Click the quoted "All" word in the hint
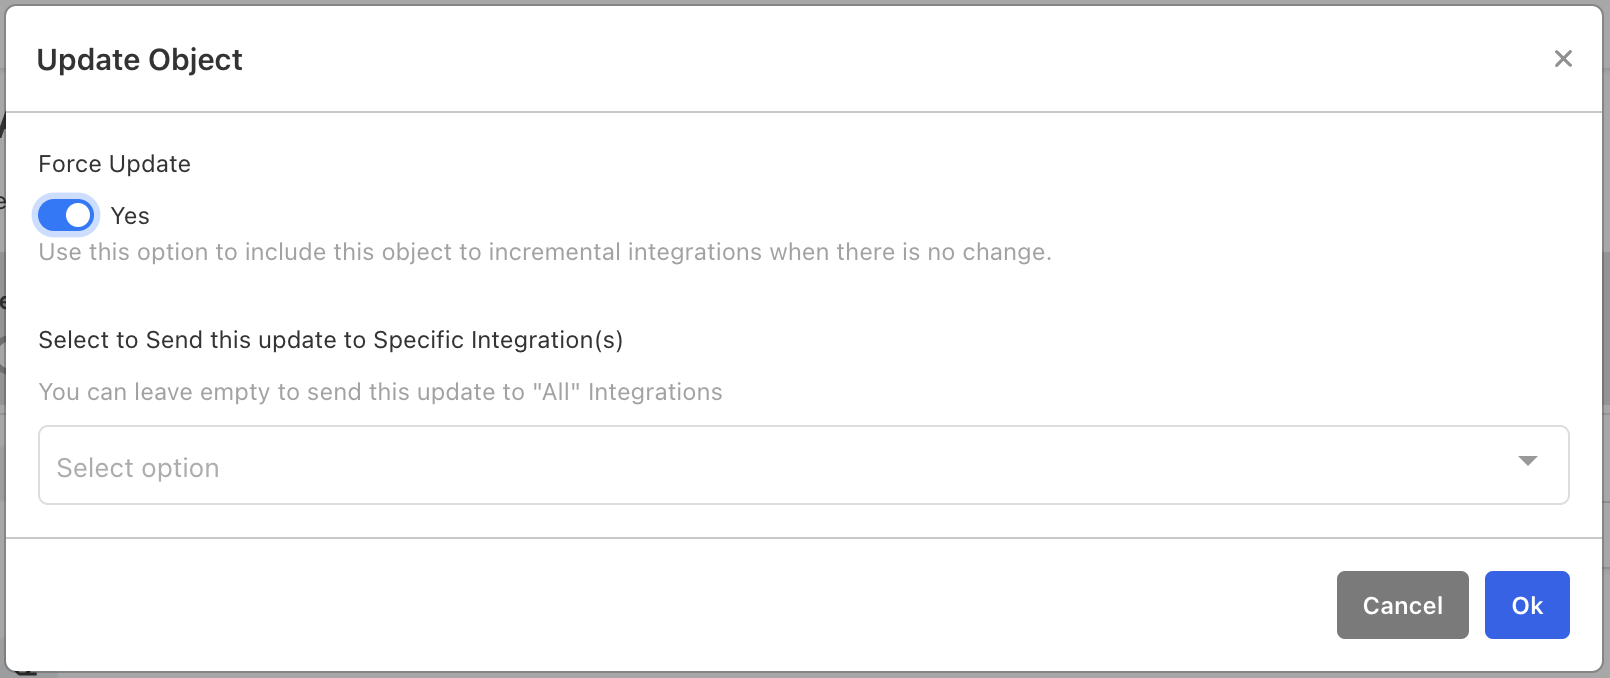Screen dimensions: 1610x678 click(x=556, y=392)
